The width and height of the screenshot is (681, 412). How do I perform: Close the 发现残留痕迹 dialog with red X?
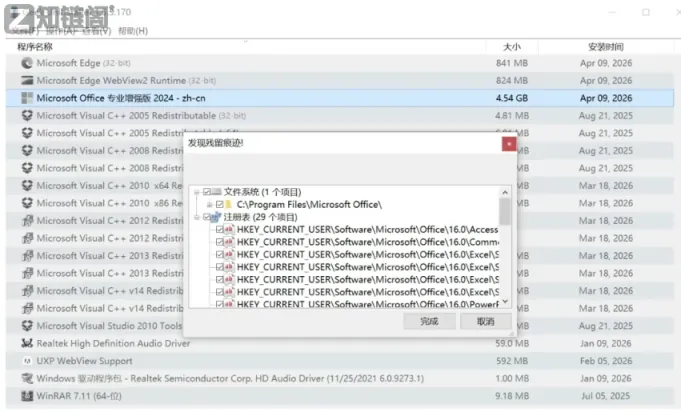[509, 144]
